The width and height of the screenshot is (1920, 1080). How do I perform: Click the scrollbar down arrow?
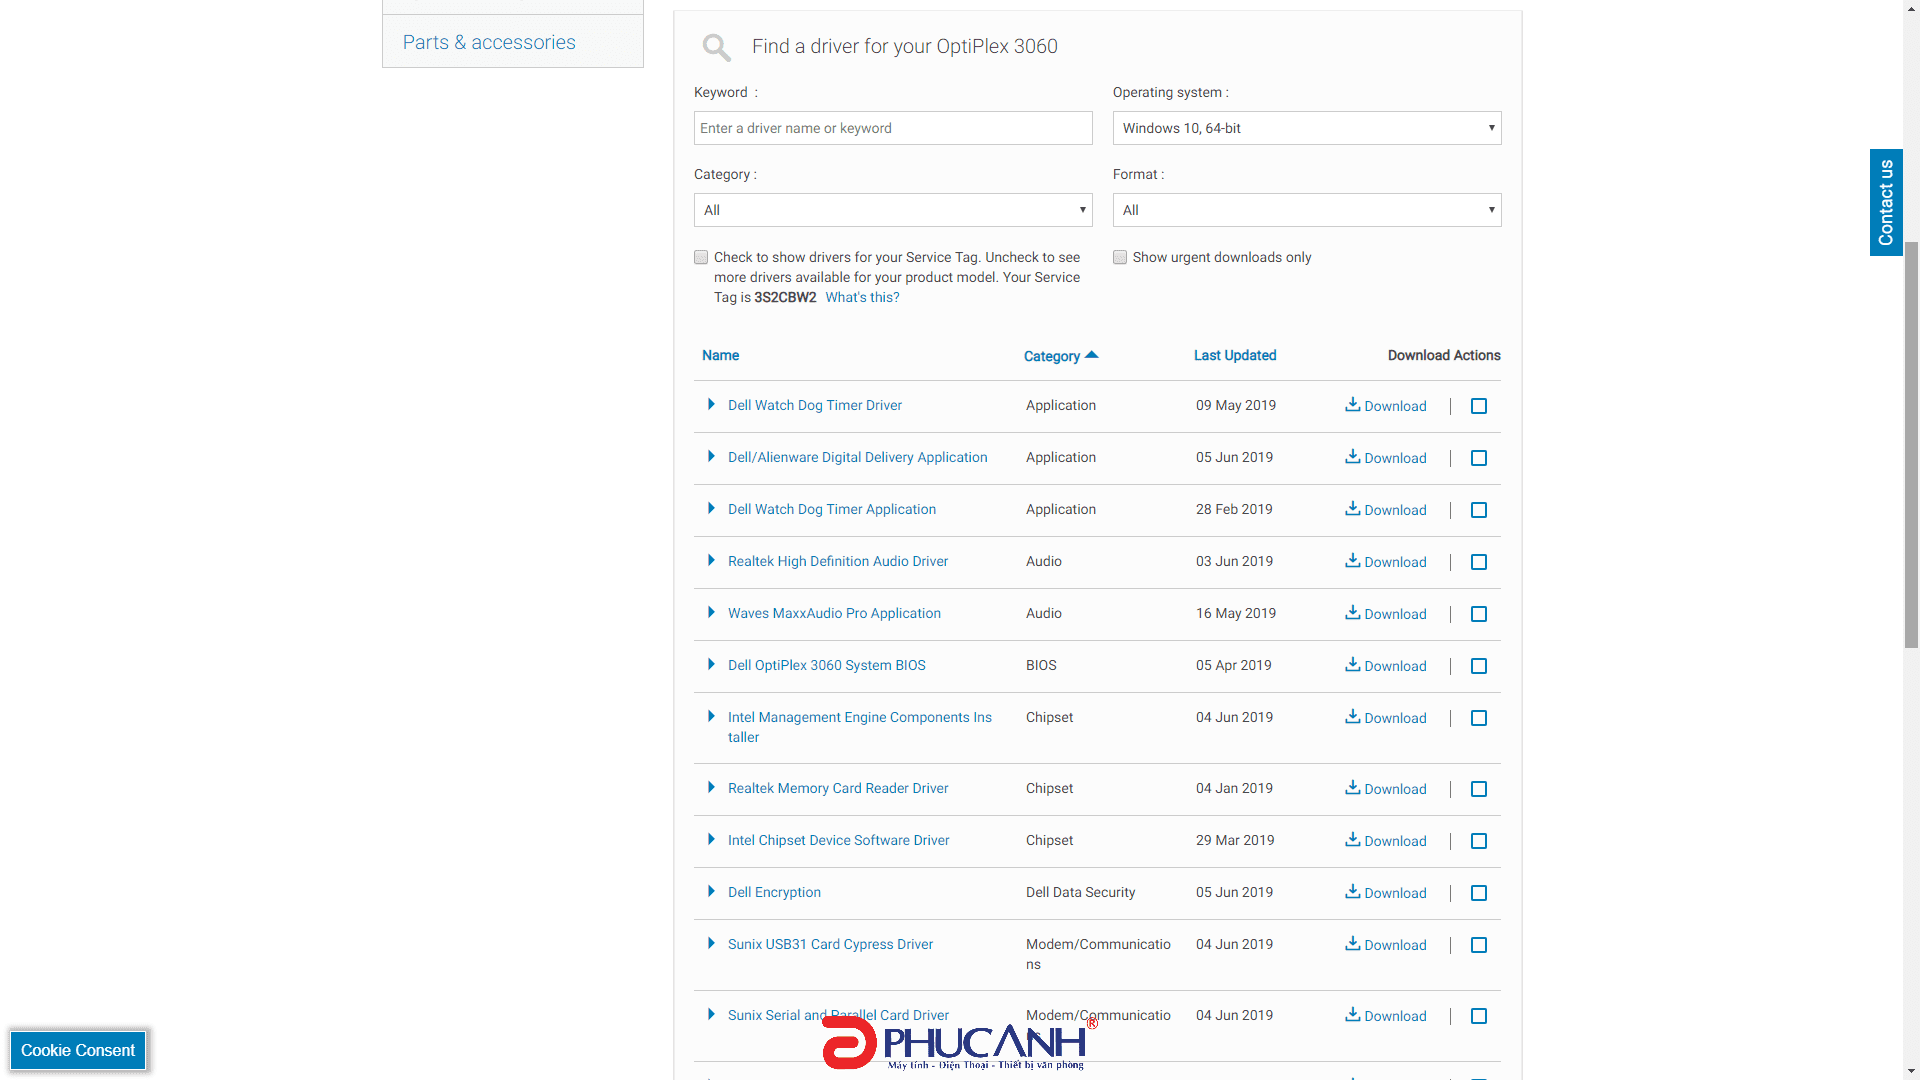1911,1071
